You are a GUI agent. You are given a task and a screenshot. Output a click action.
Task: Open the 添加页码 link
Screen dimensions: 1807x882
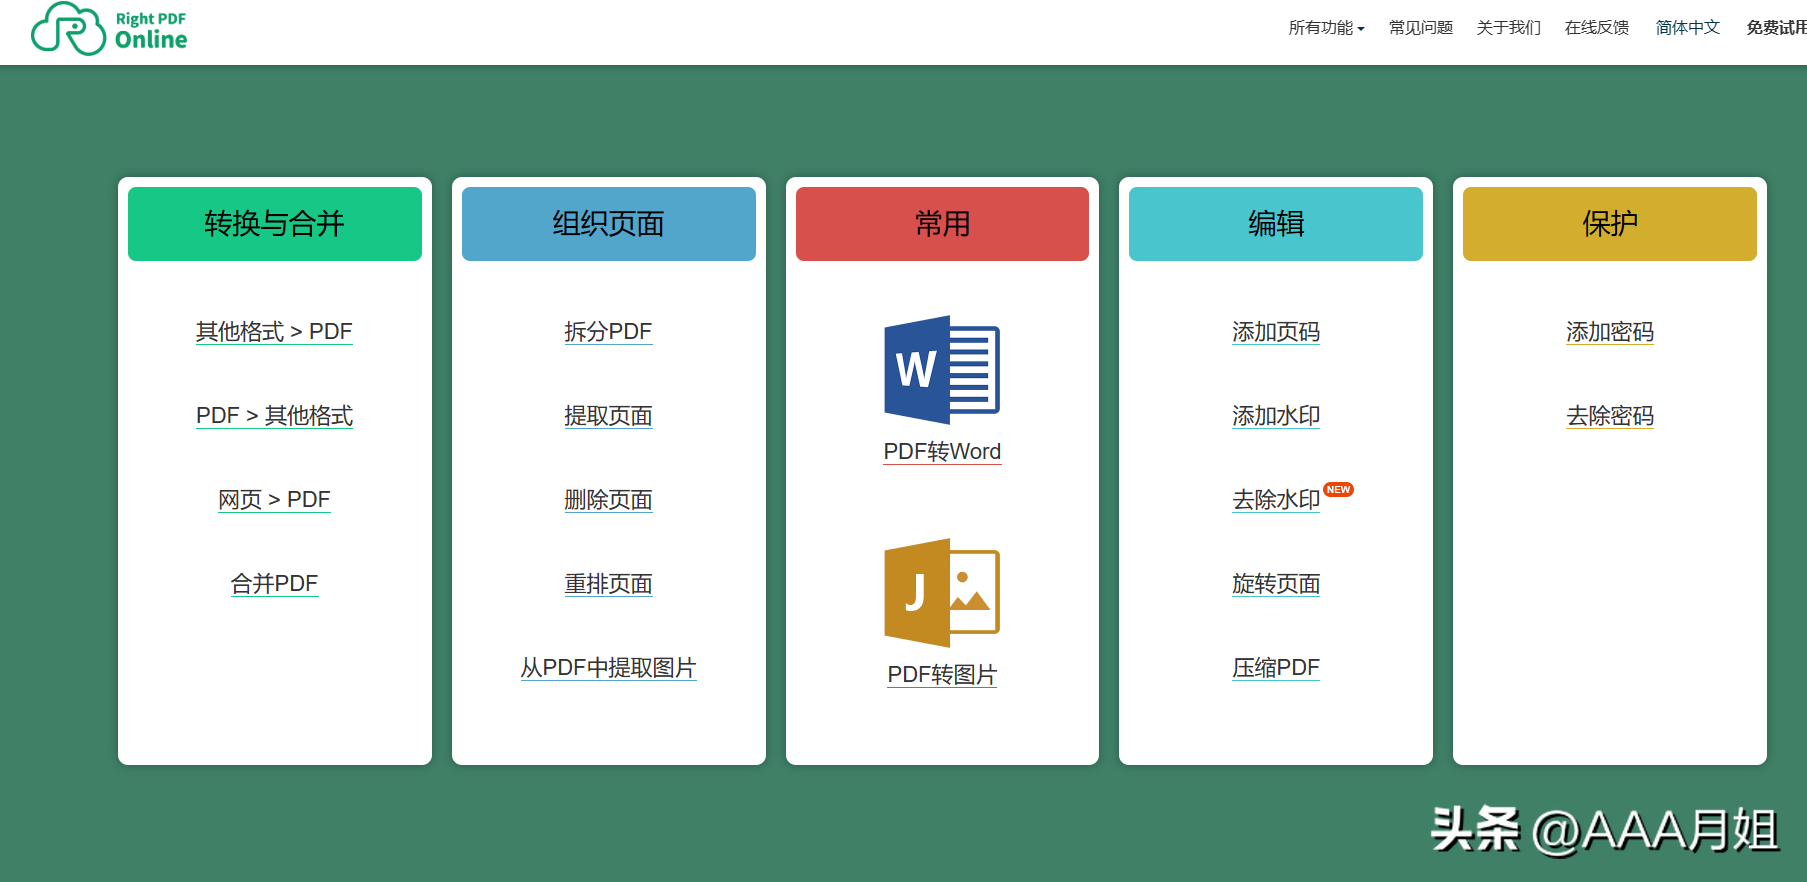coord(1276,332)
